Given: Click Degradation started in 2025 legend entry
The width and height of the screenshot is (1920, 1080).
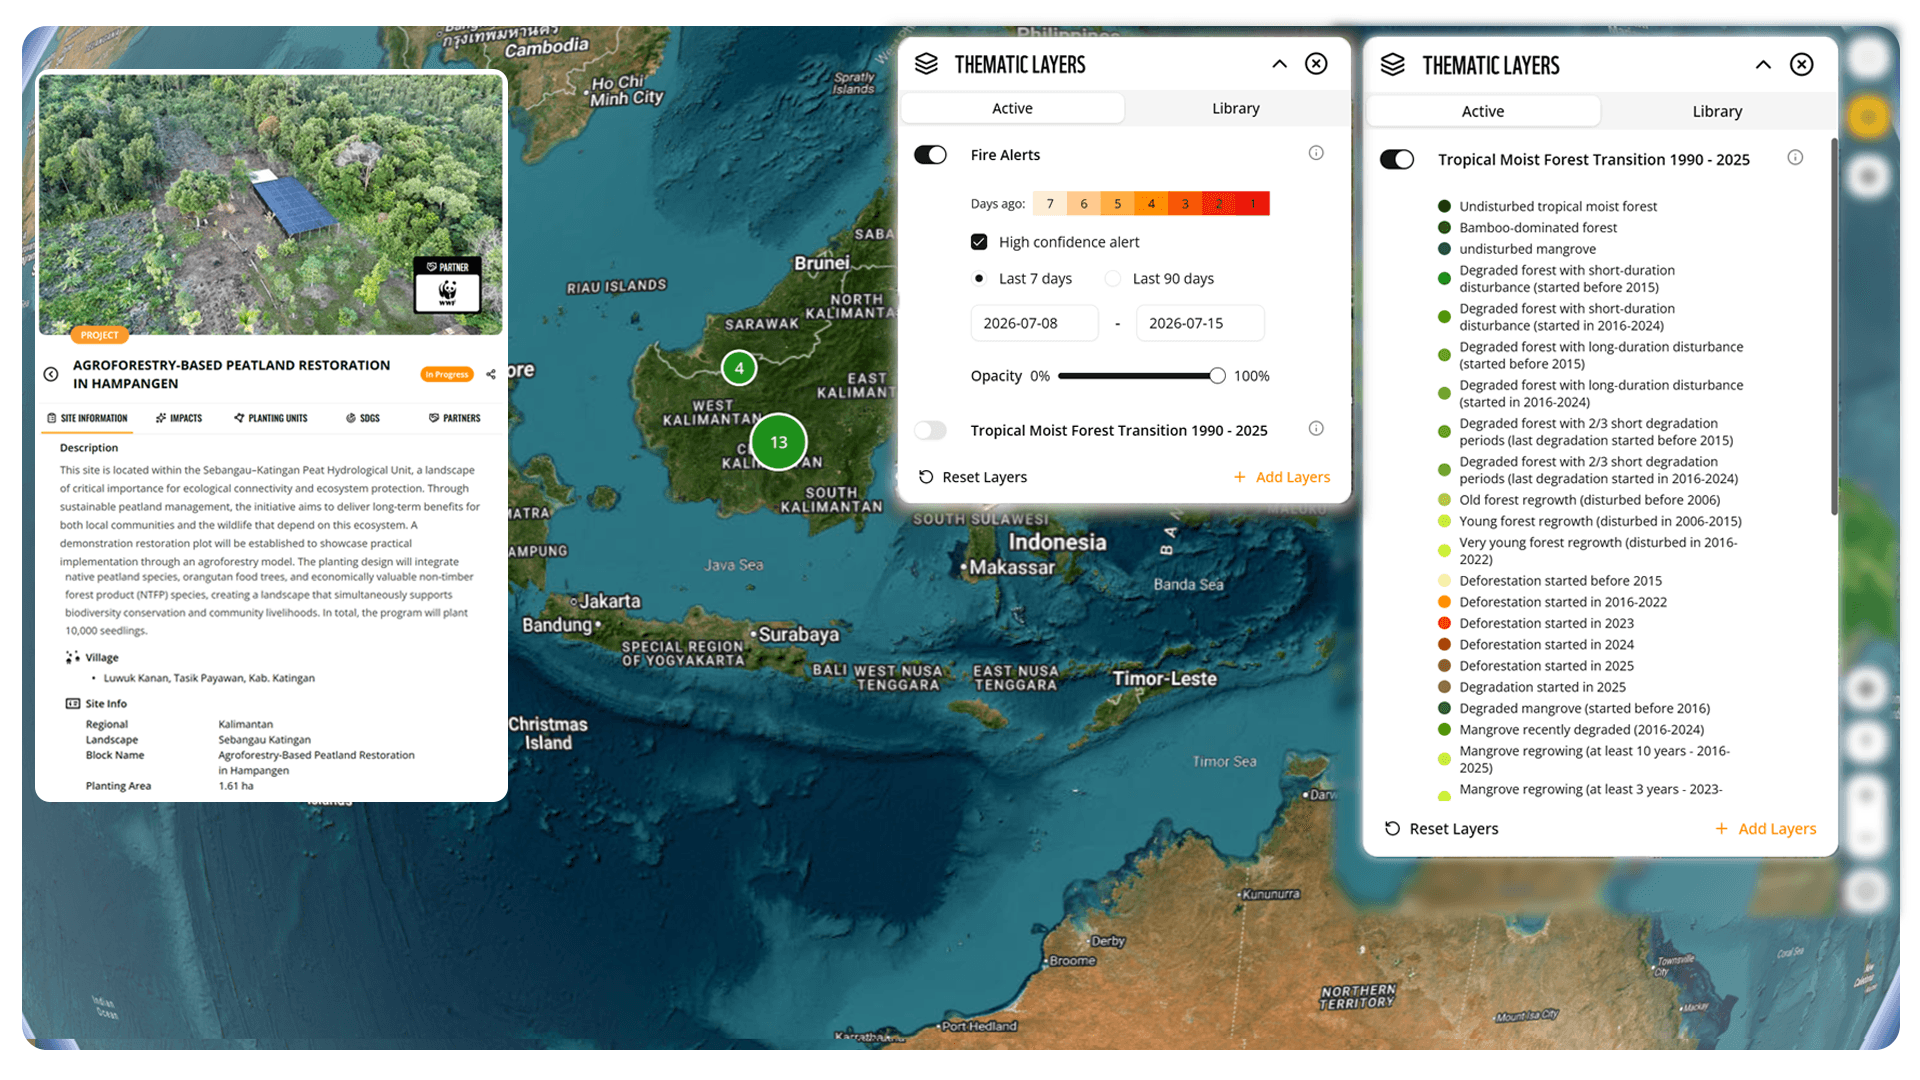Looking at the screenshot, I should pyautogui.click(x=1531, y=687).
